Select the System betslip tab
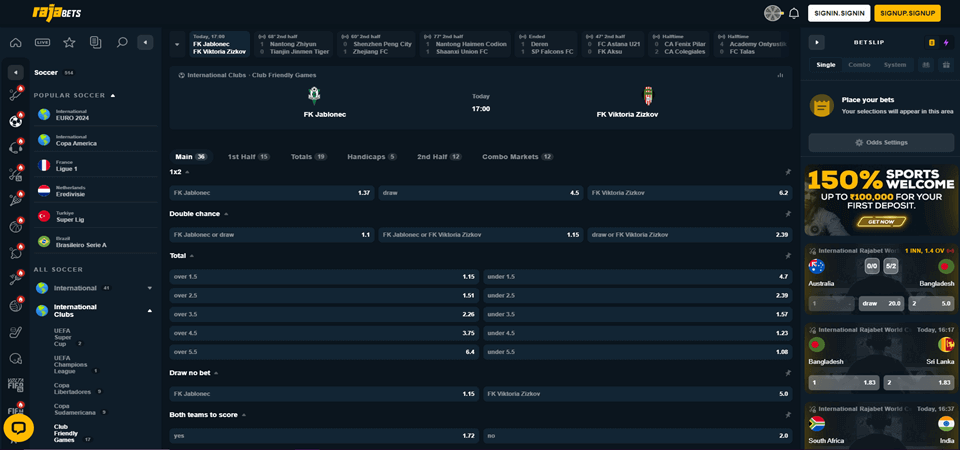The width and height of the screenshot is (960, 450). coord(894,65)
